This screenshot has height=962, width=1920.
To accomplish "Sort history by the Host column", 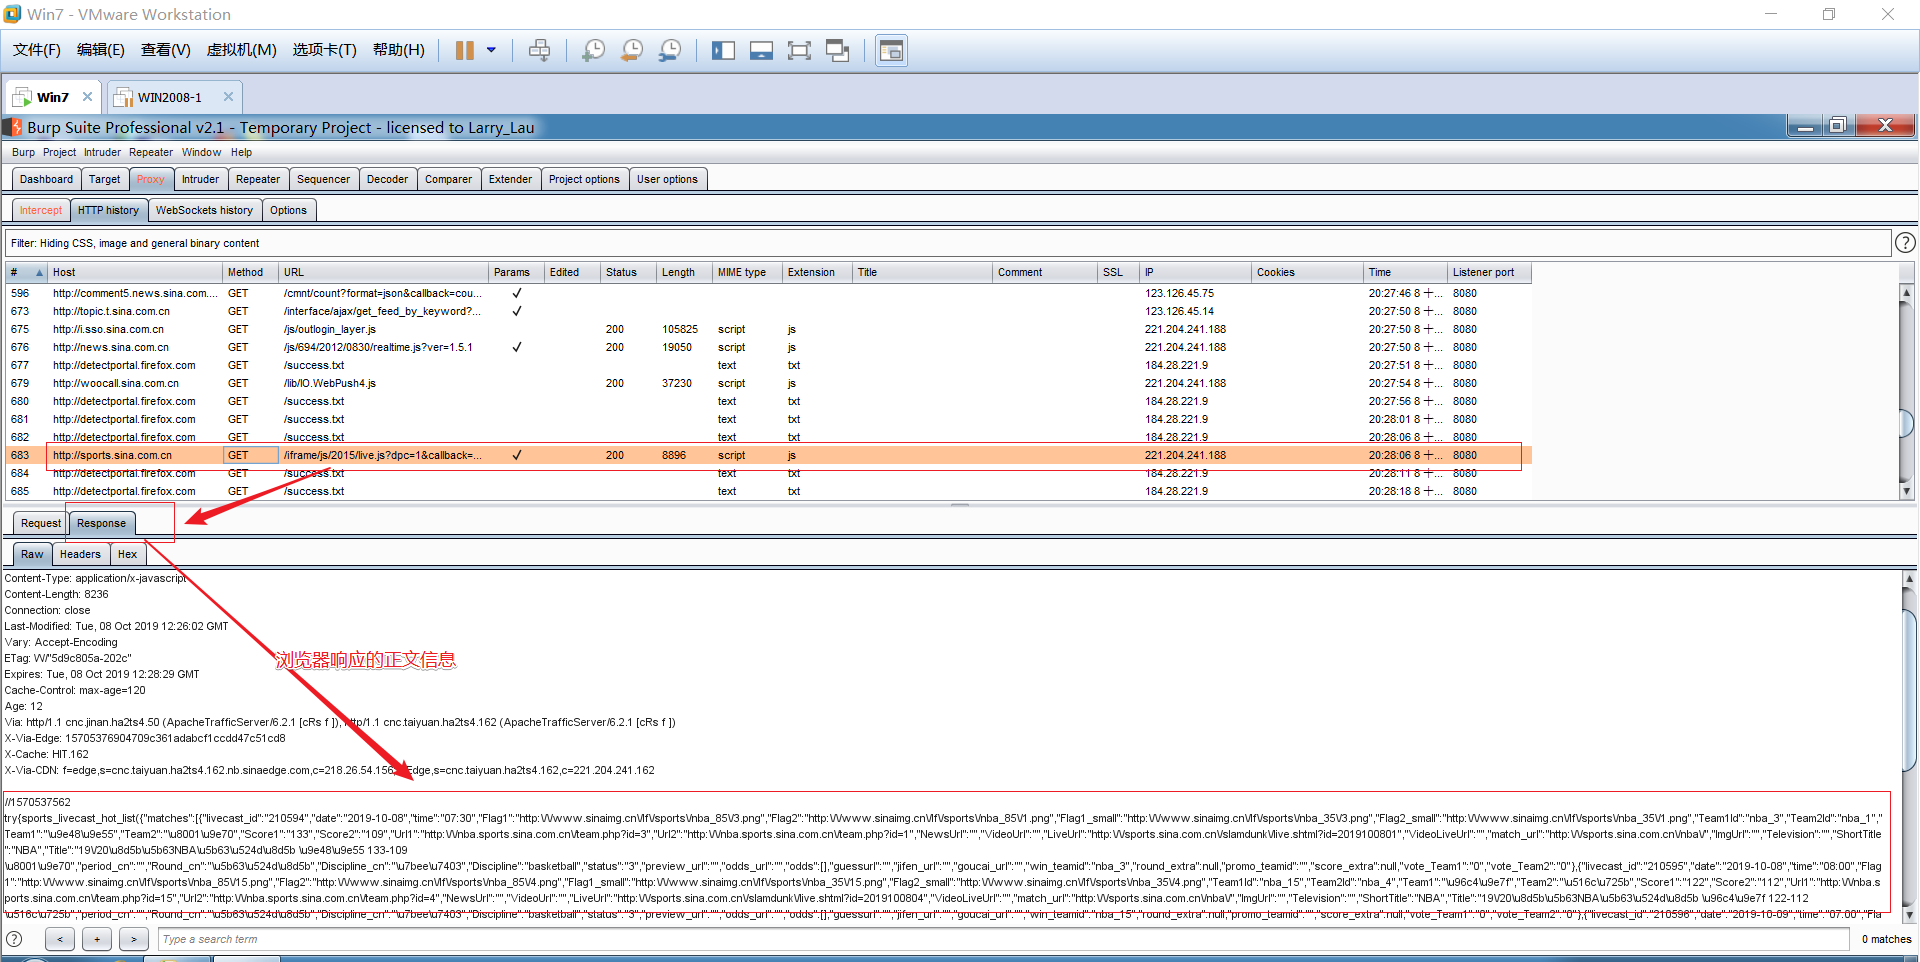I will click(x=135, y=272).
